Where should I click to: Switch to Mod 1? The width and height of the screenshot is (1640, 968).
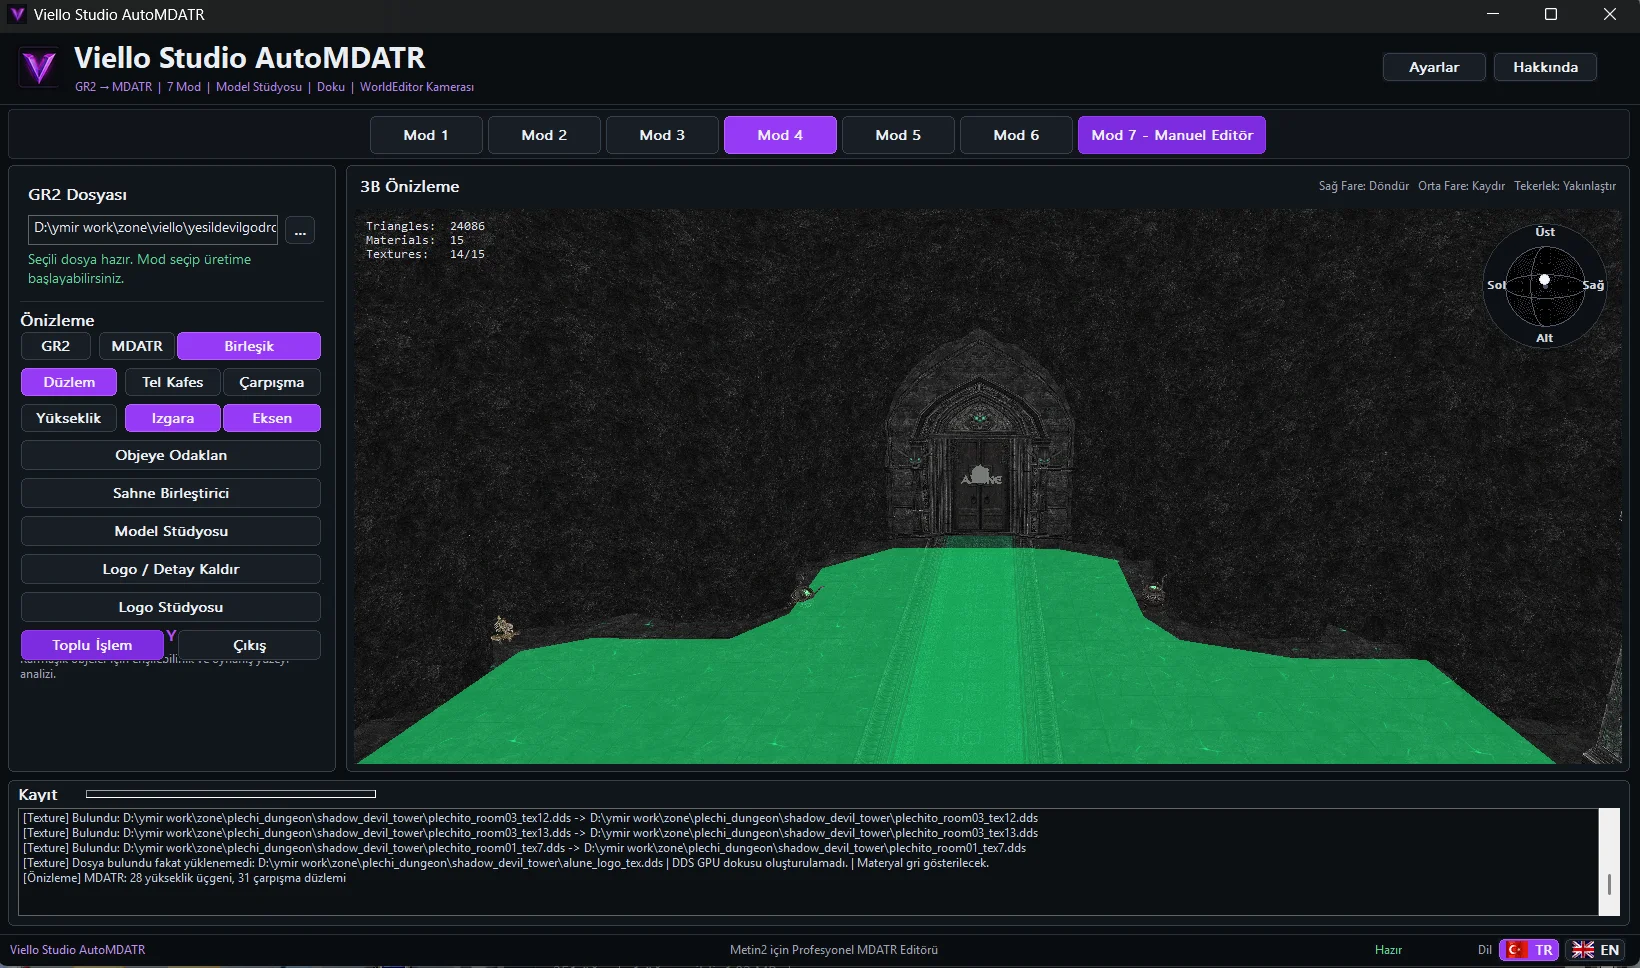click(426, 135)
